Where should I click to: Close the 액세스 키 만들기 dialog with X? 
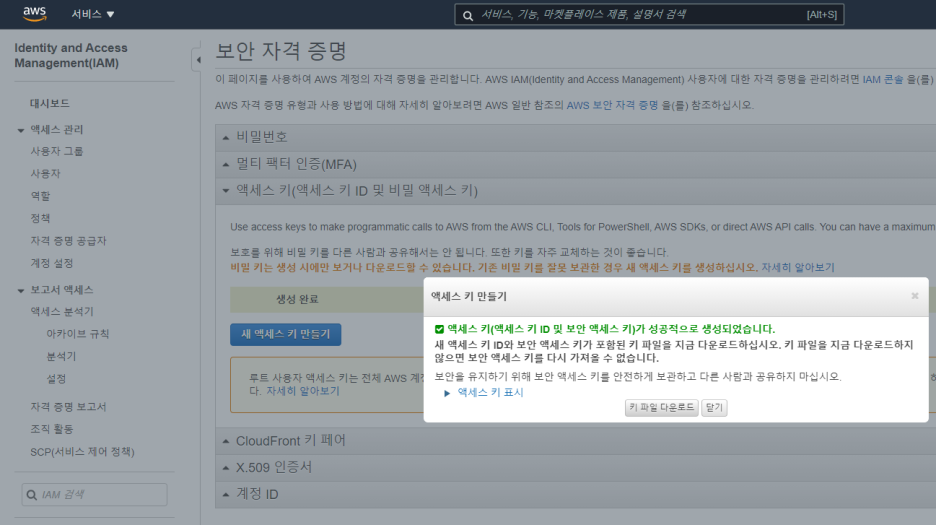[914, 296]
